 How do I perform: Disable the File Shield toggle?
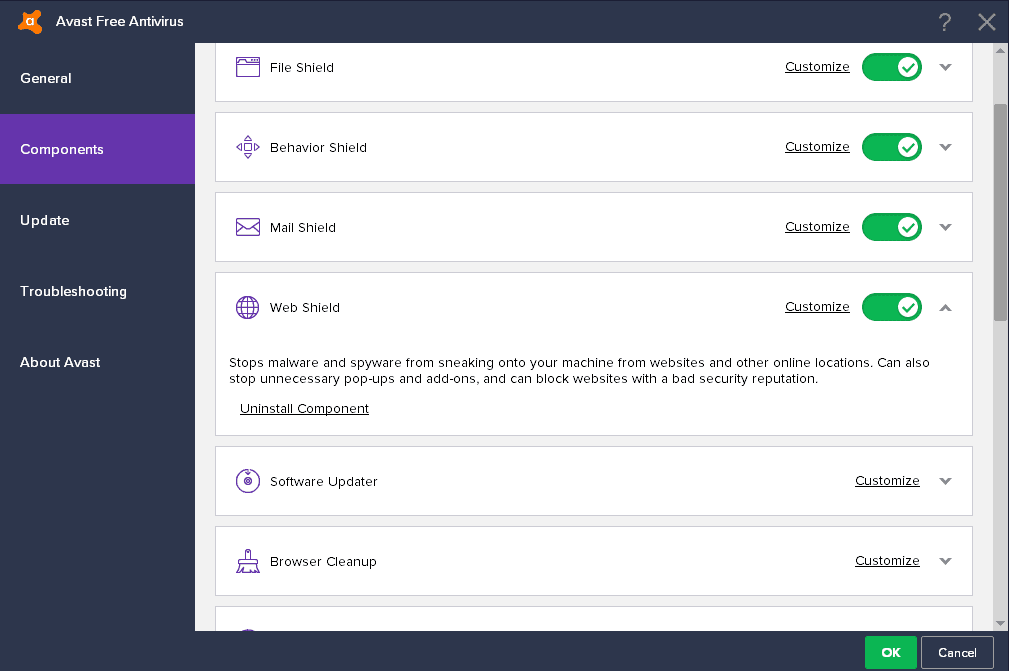tap(891, 66)
